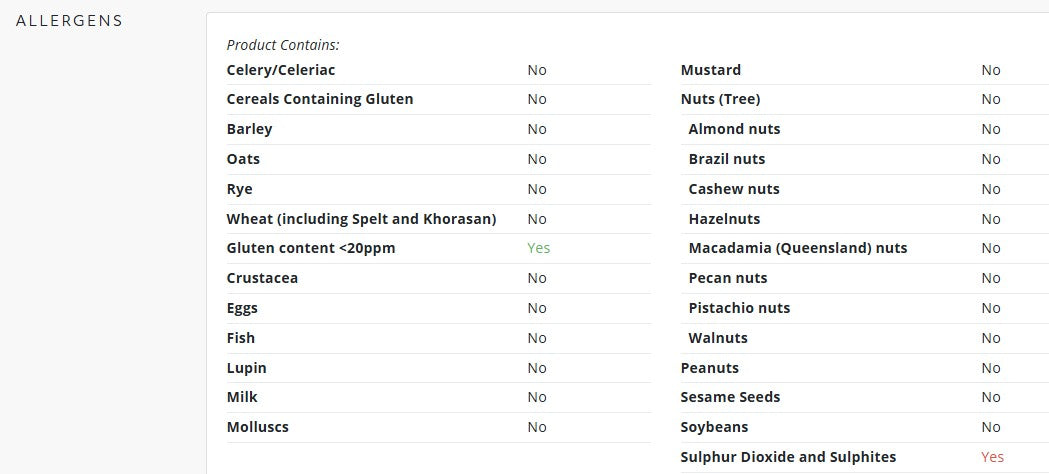Click the Wheat (including Spelt and Khorasan) label

[x=361, y=219]
